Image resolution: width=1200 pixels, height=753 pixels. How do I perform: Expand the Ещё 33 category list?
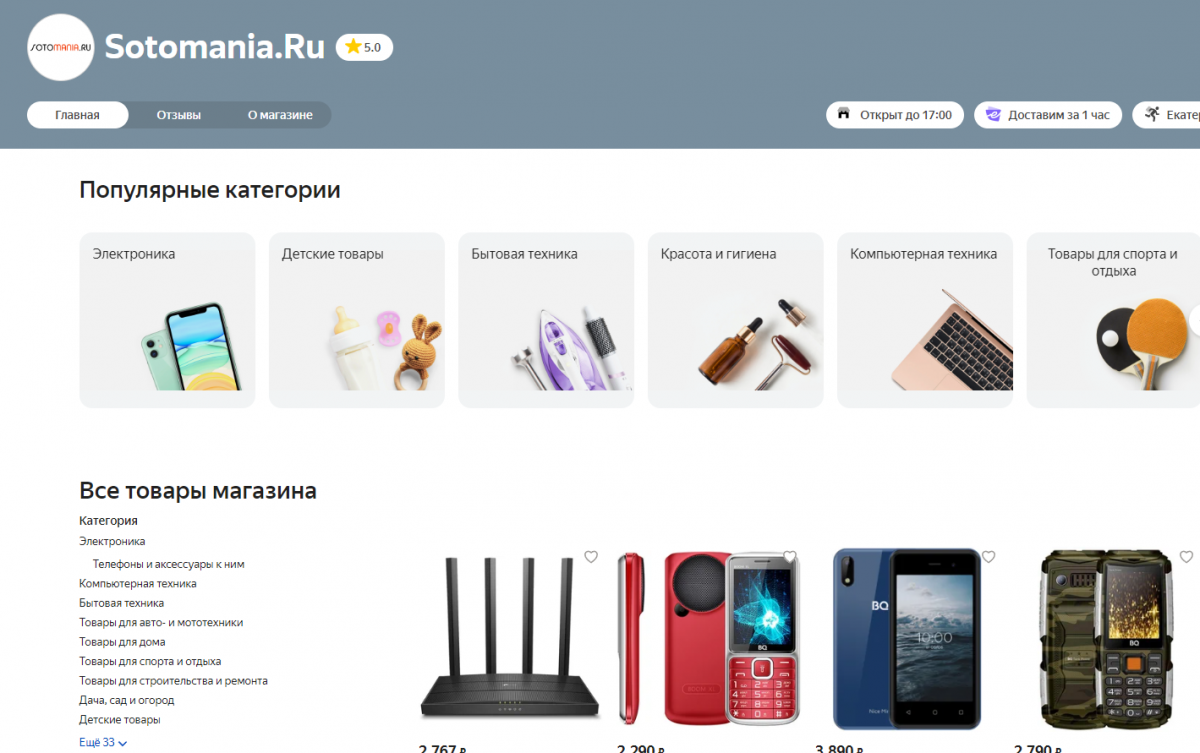[103, 743]
